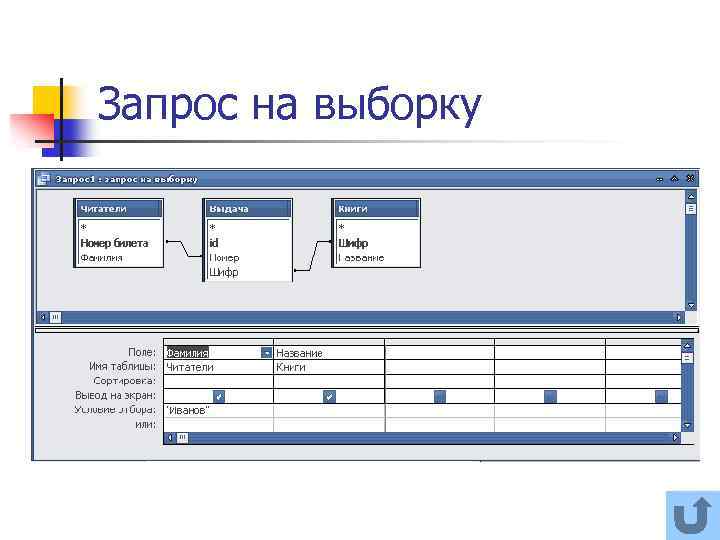This screenshot has height=540, width=720.
Task: Enable display checkbox in third grid column
Action: pos(440,396)
